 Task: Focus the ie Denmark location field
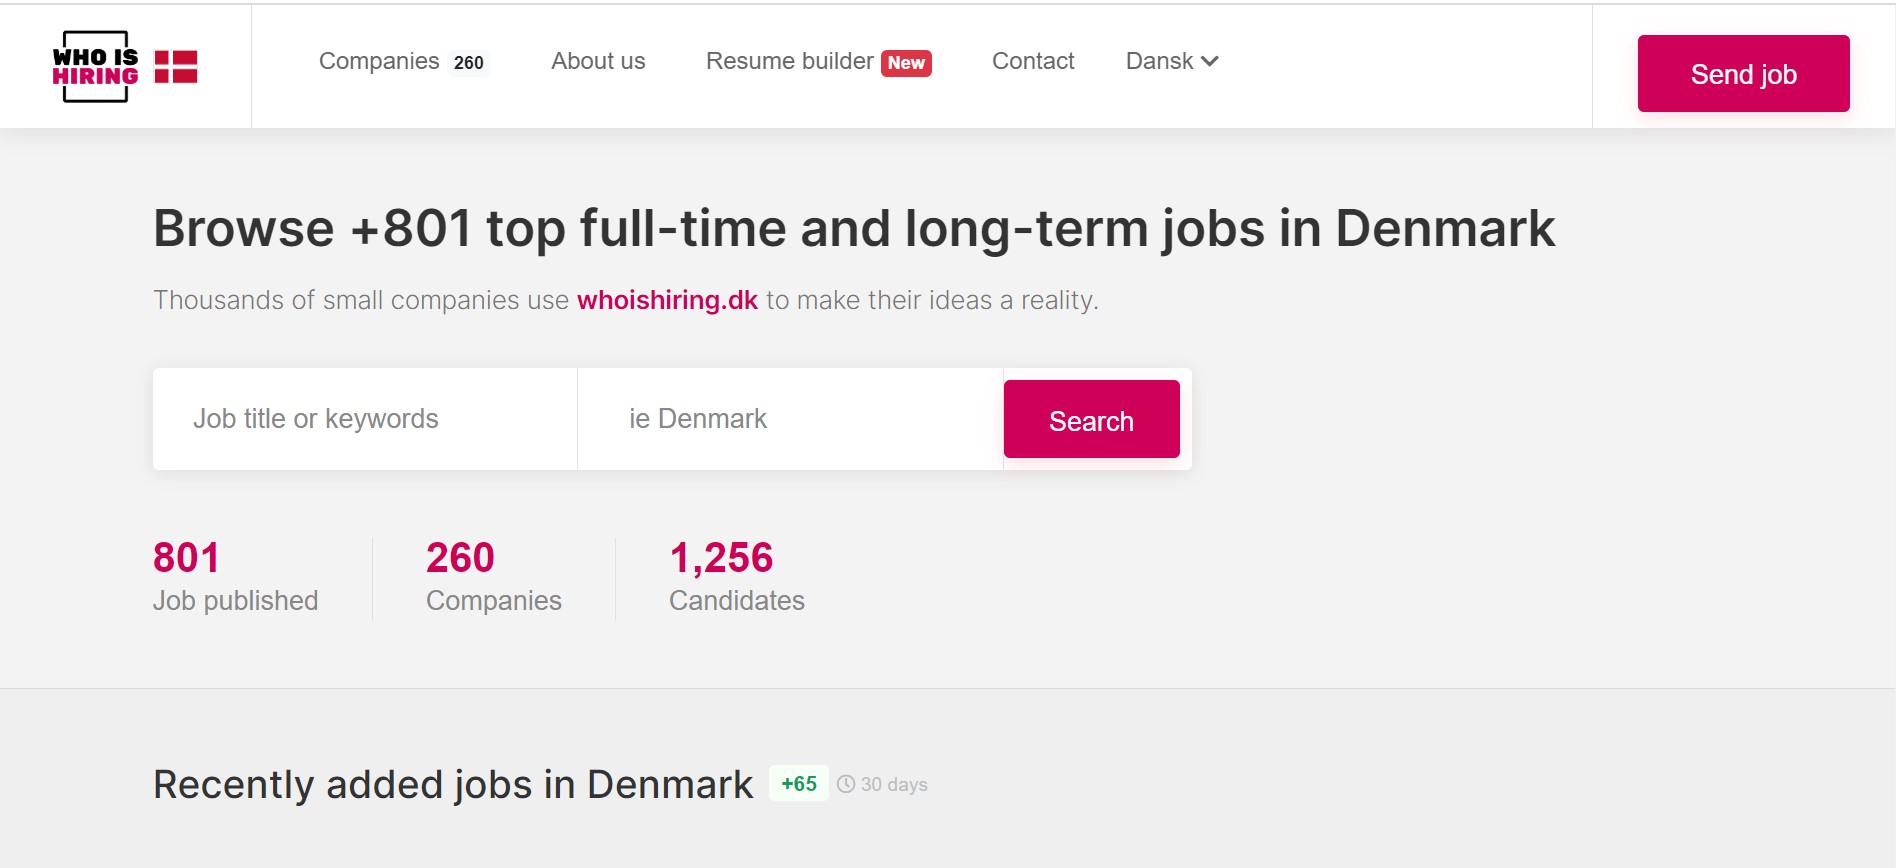(x=790, y=419)
